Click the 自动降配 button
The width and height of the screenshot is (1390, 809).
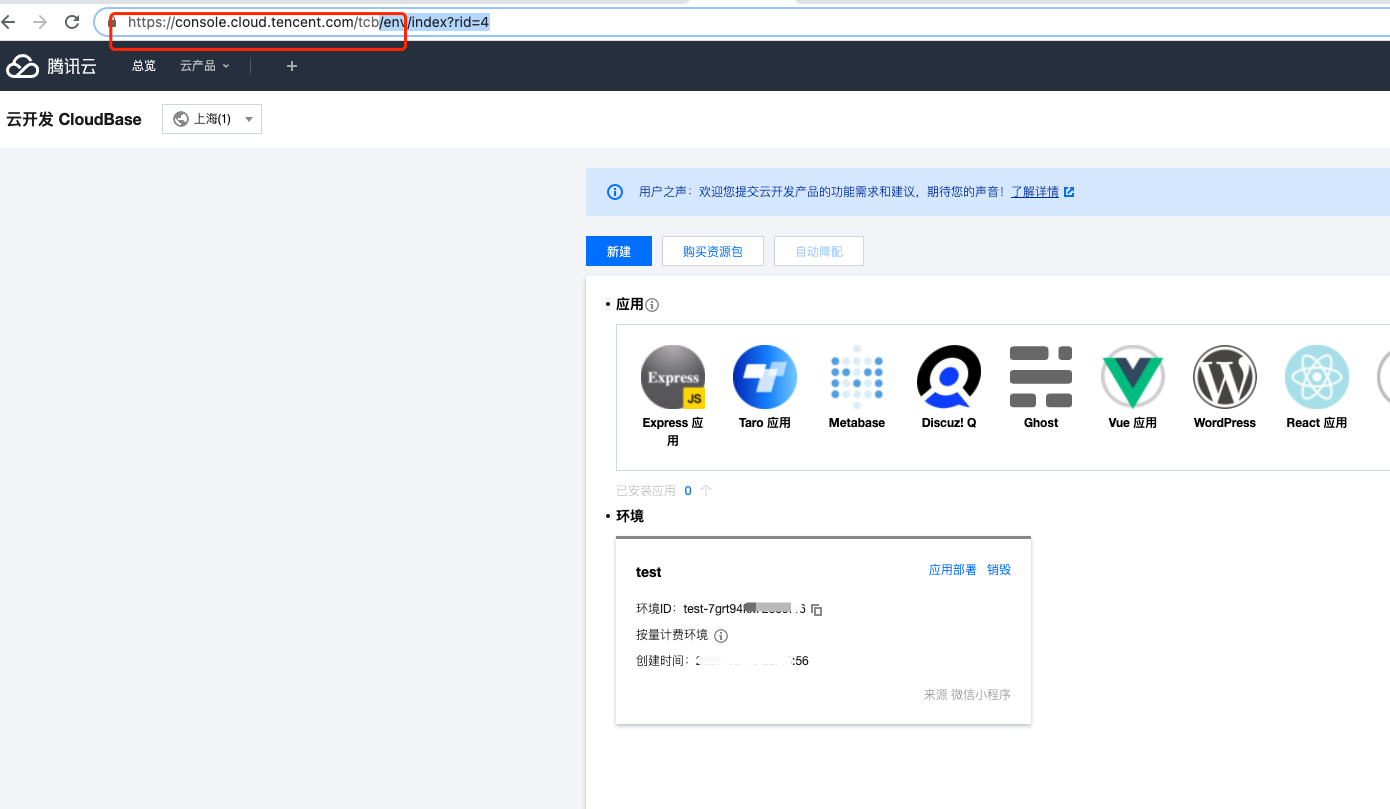(x=819, y=251)
